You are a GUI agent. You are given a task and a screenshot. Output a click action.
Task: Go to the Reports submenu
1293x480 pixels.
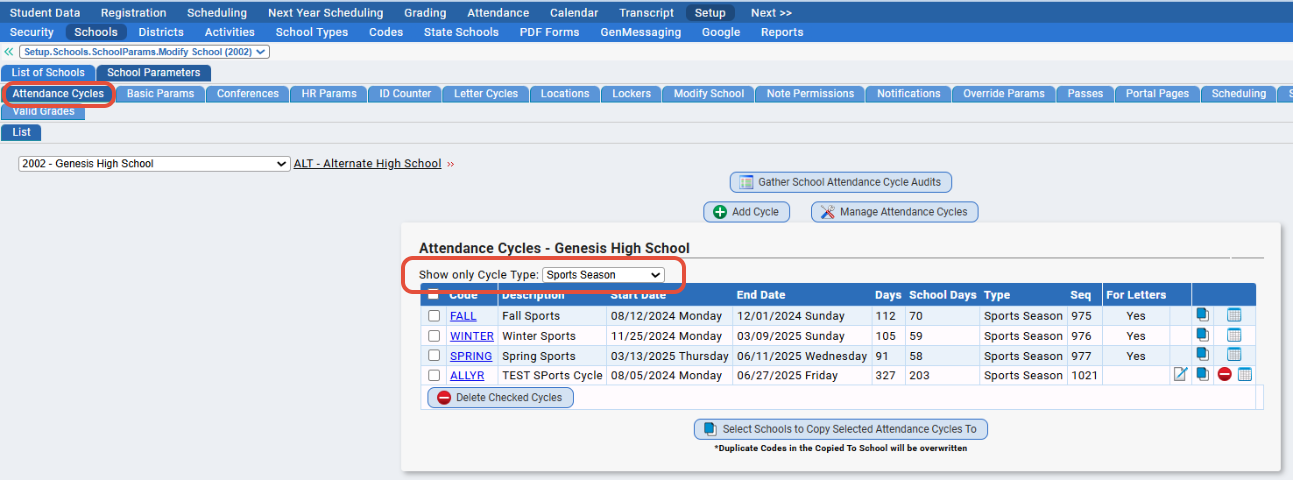click(x=782, y=32)
